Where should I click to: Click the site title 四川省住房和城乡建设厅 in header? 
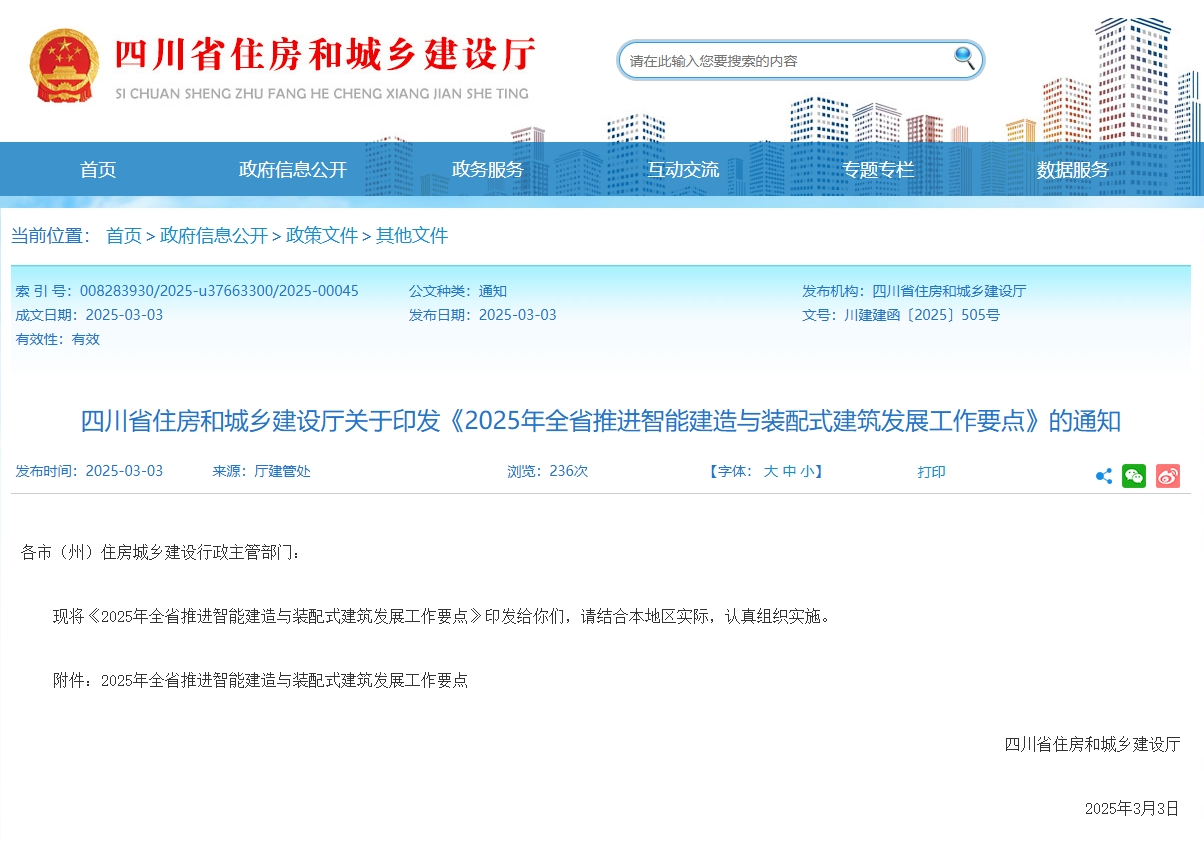click(325, 55)
